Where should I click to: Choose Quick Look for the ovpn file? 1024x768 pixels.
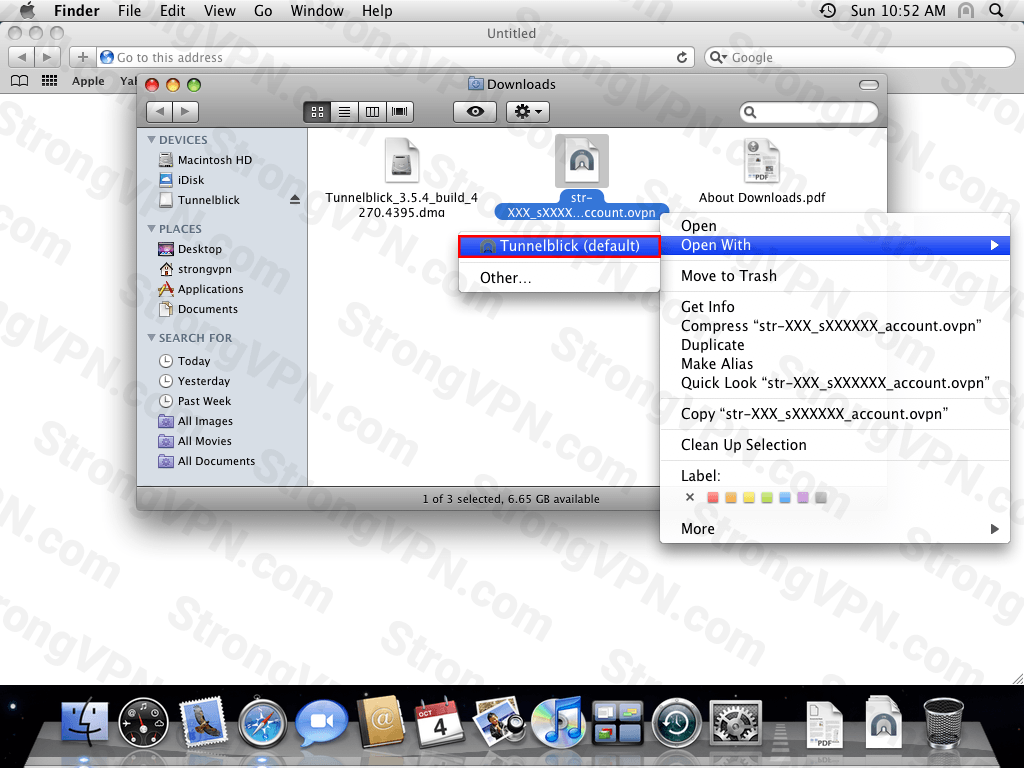(835, 383)
